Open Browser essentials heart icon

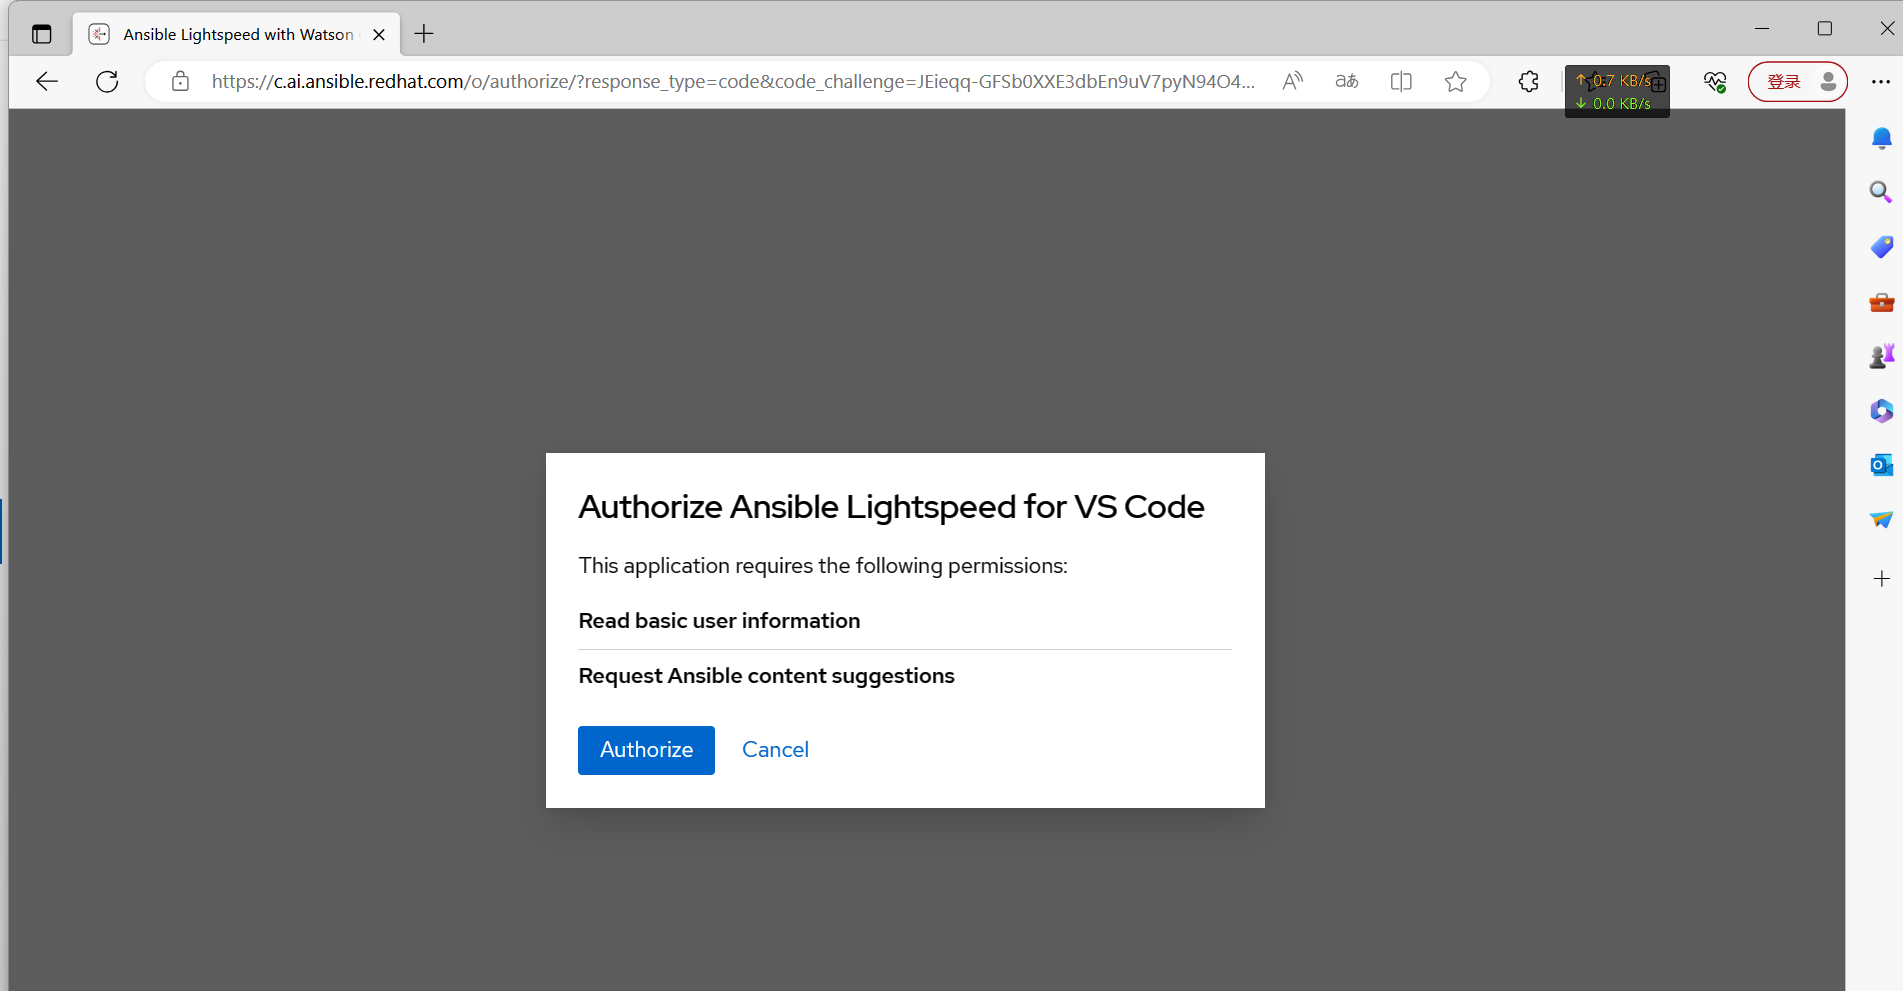(1715, 82)
